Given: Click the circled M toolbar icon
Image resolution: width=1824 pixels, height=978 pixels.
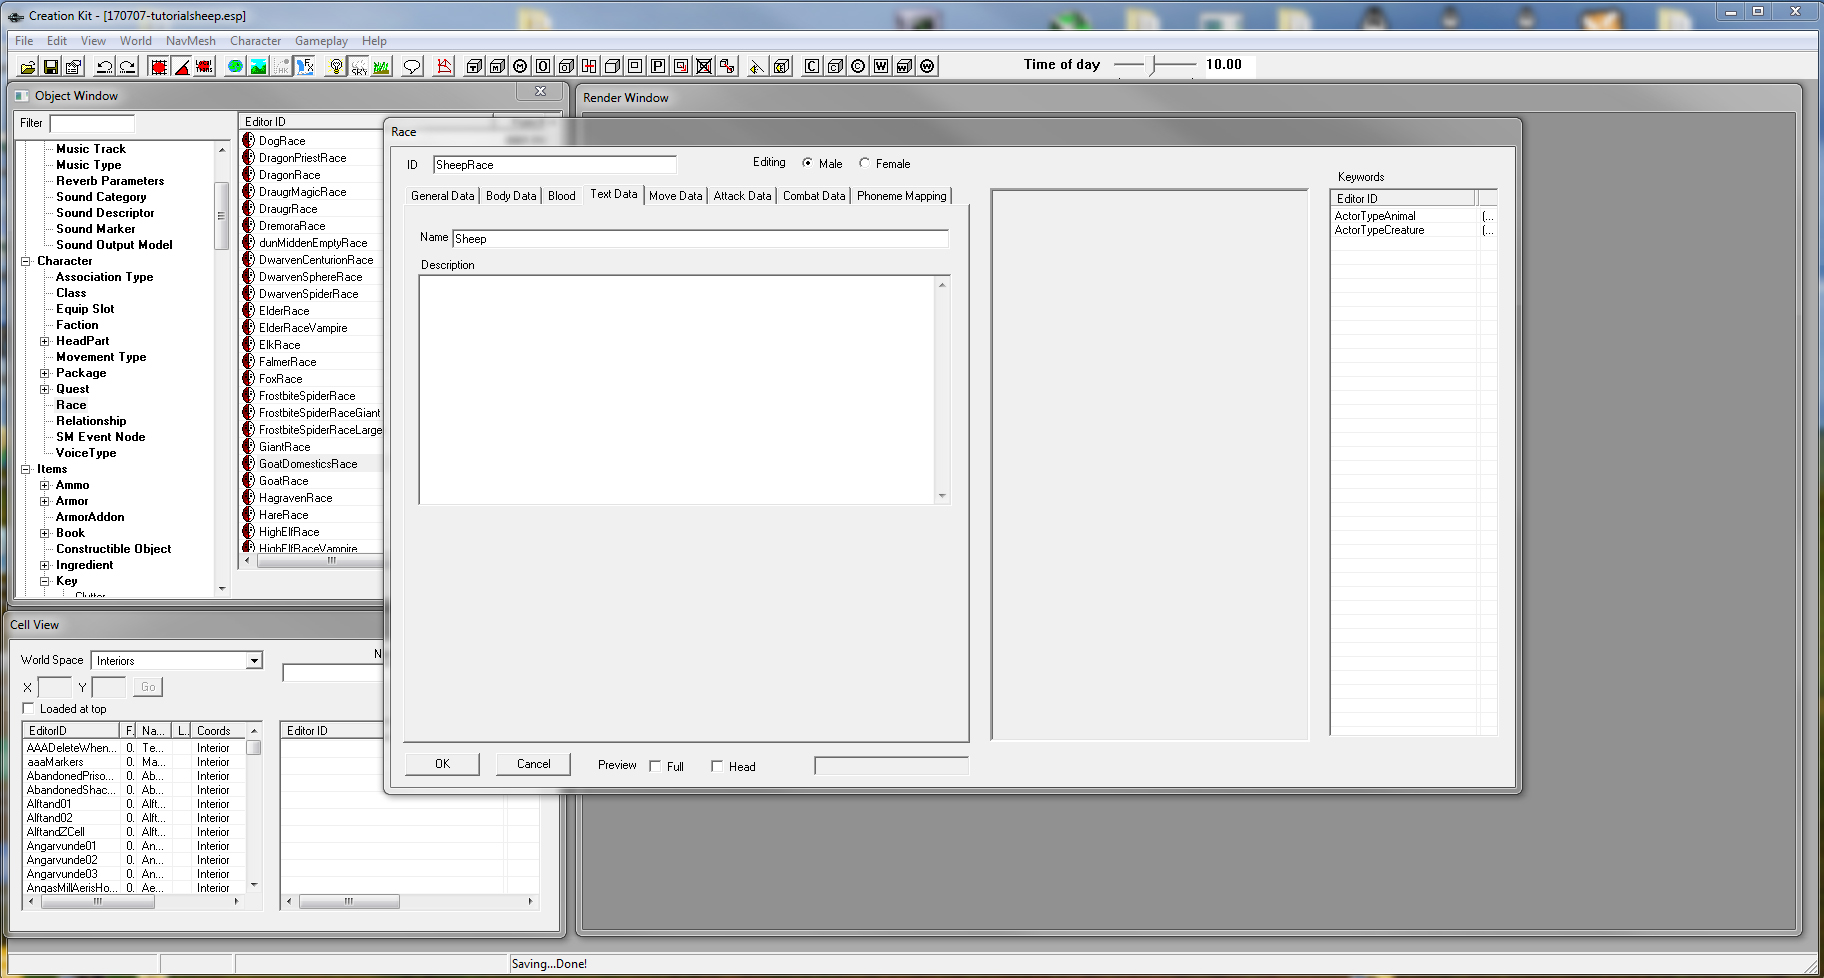Looking at the screenshot, I should pyautogui.click(x=520, y=67).
